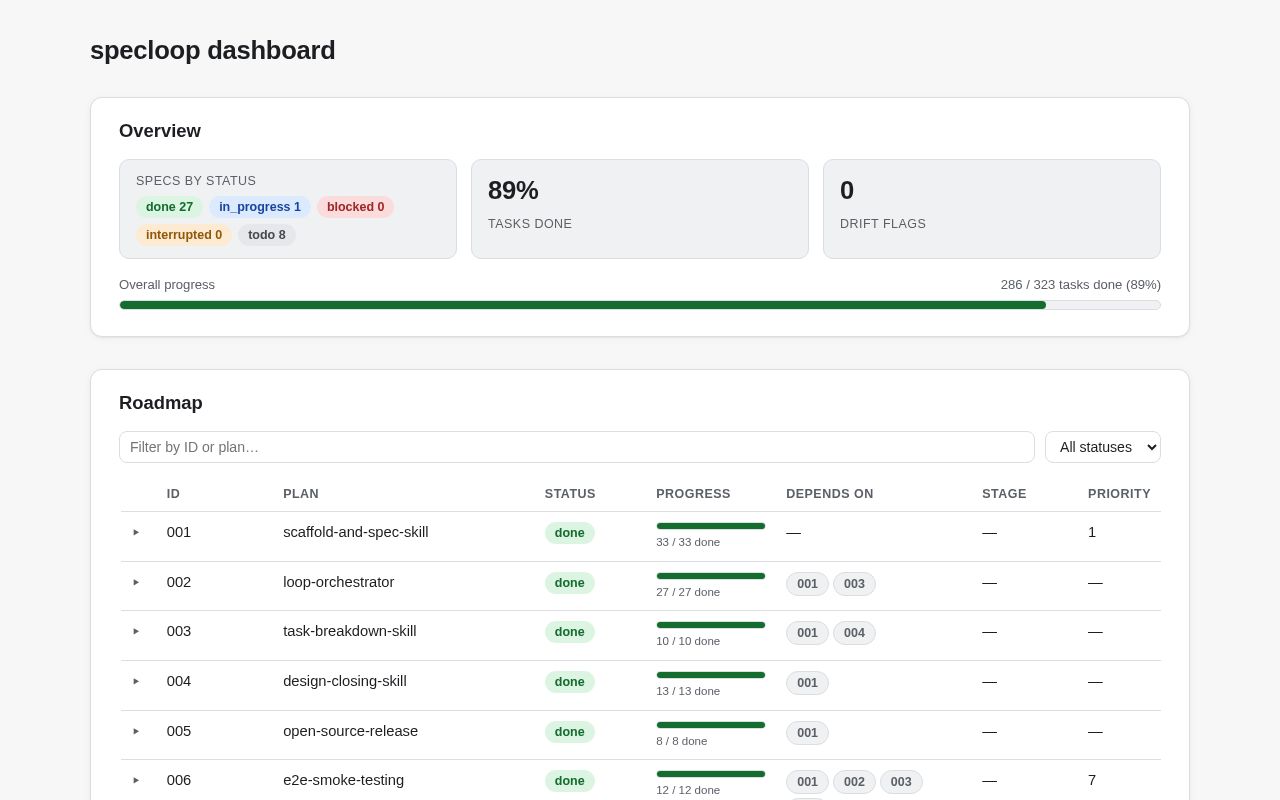Click dependency chip 002 in e2e-smoke-testing row
The image size is (1280, 800).
pos(854,782)
